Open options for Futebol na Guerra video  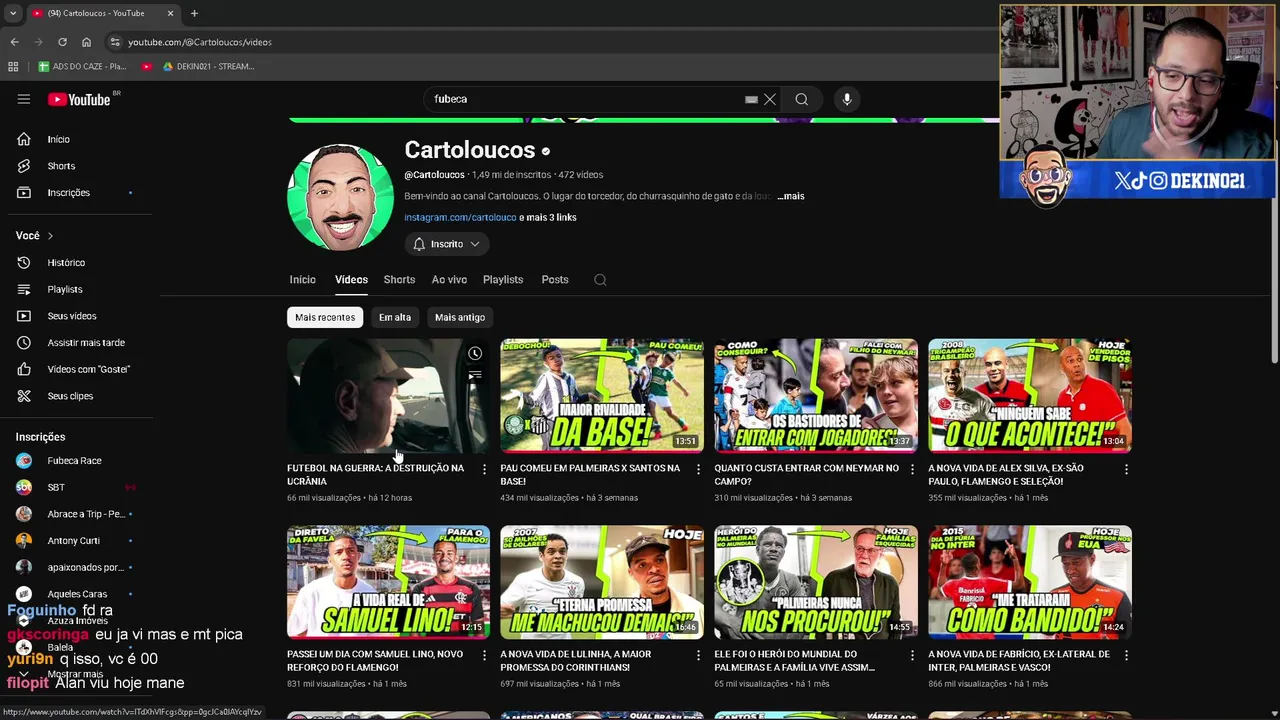484,469
